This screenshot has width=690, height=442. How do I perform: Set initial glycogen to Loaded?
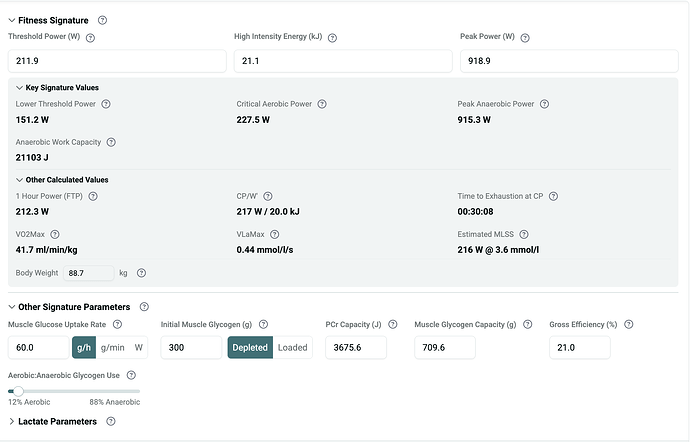(x=293, y=347)
